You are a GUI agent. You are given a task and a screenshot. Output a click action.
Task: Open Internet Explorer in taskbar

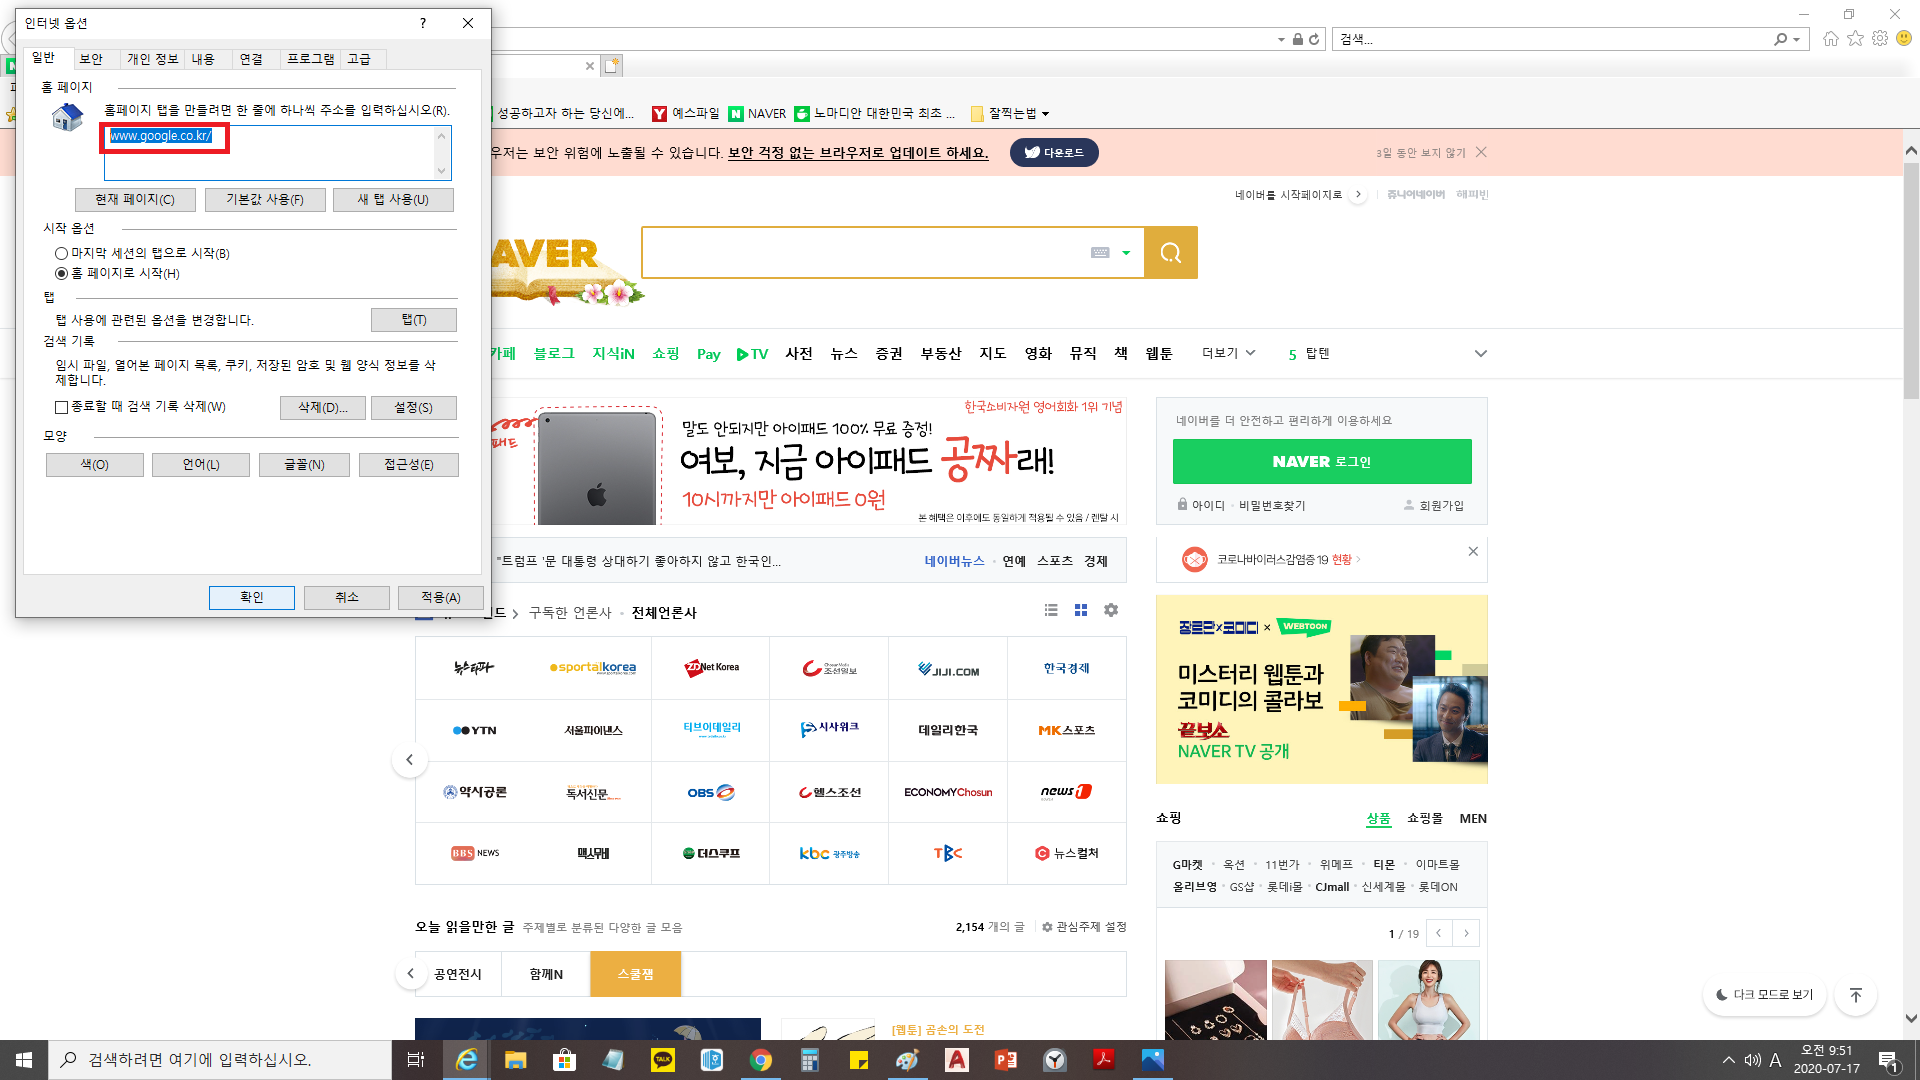pyautogui.click(x=466, y=1060)
